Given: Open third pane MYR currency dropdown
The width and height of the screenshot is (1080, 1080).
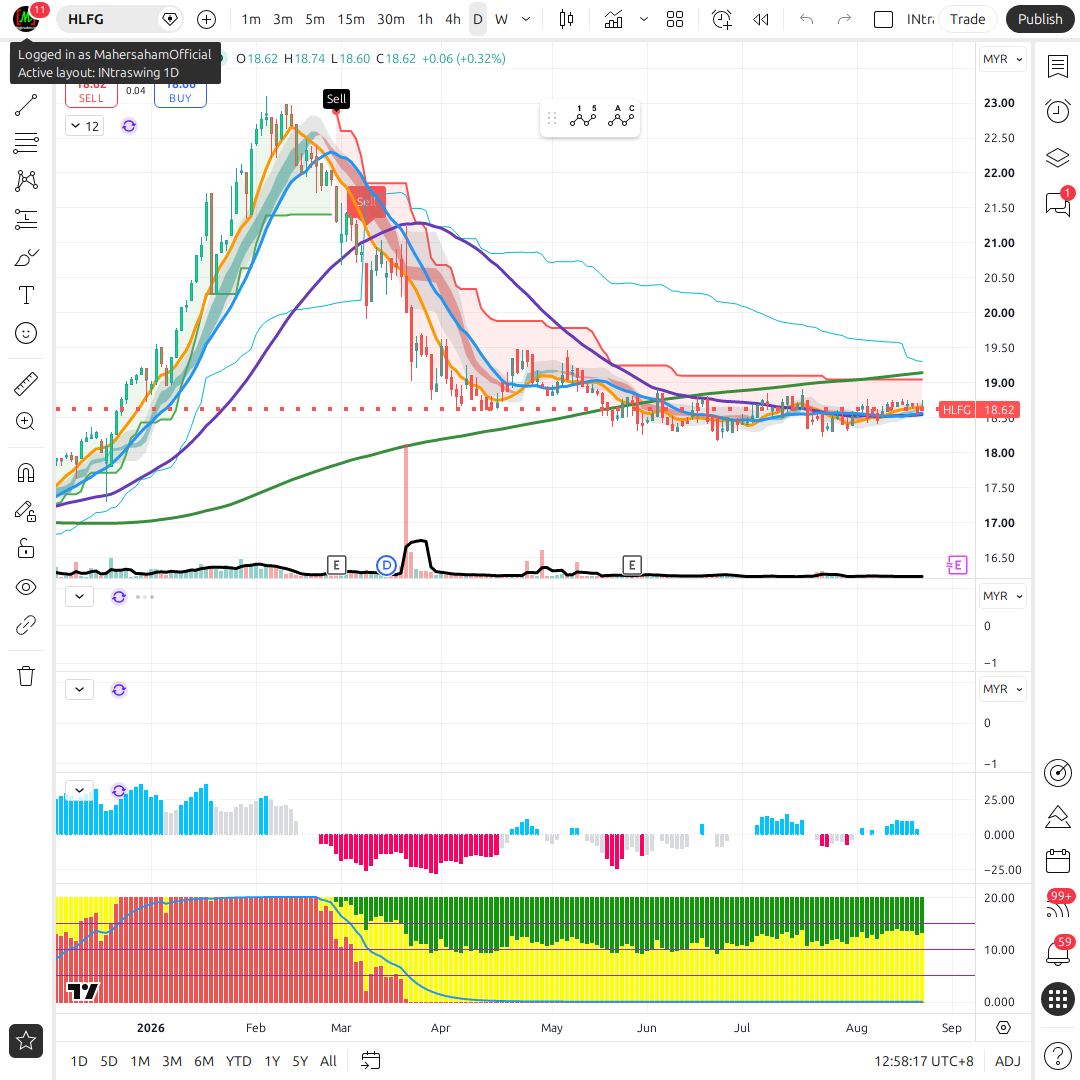Looking at the screenshot, I should tap(1002, 689).
